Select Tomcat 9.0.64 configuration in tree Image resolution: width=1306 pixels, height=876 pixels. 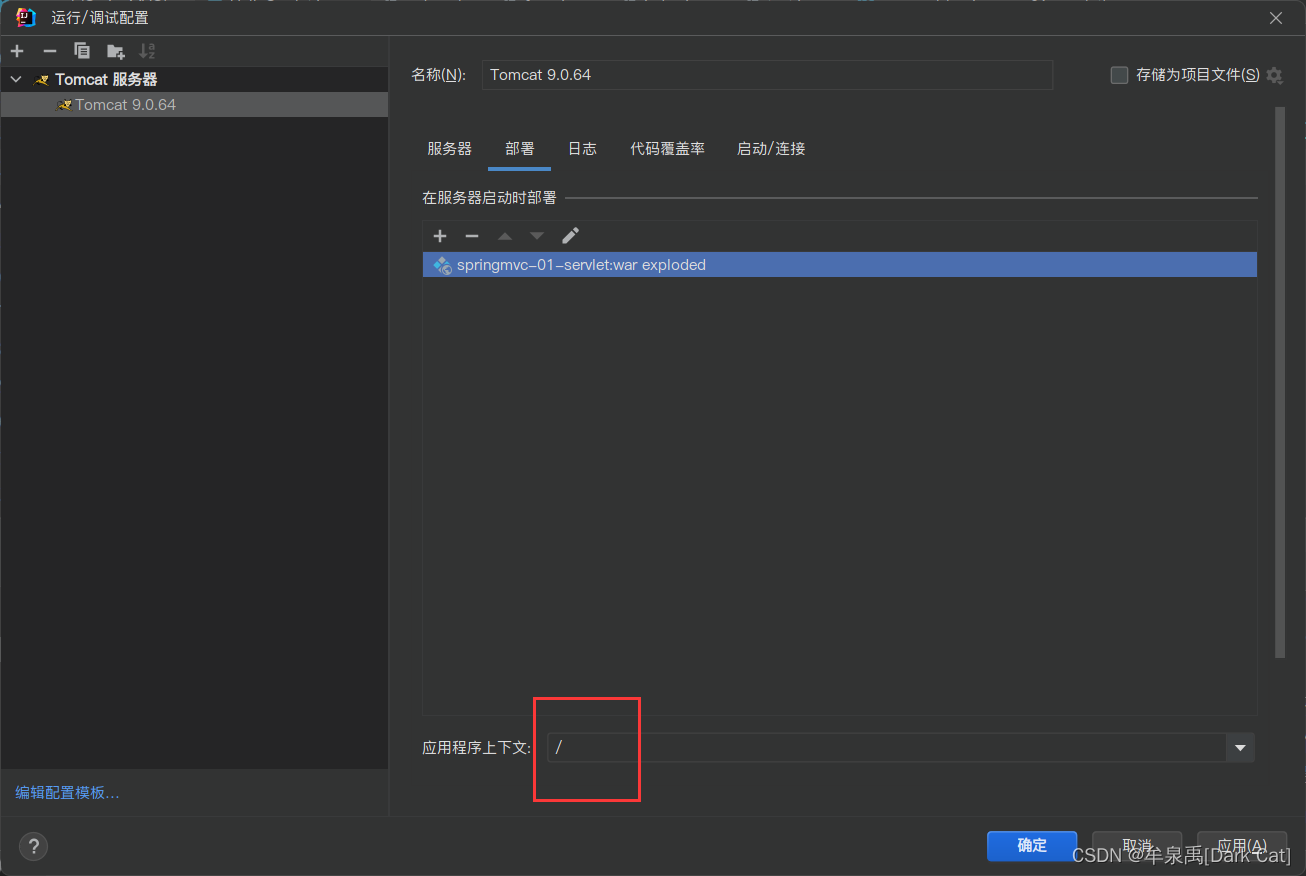tap(194, 104)
